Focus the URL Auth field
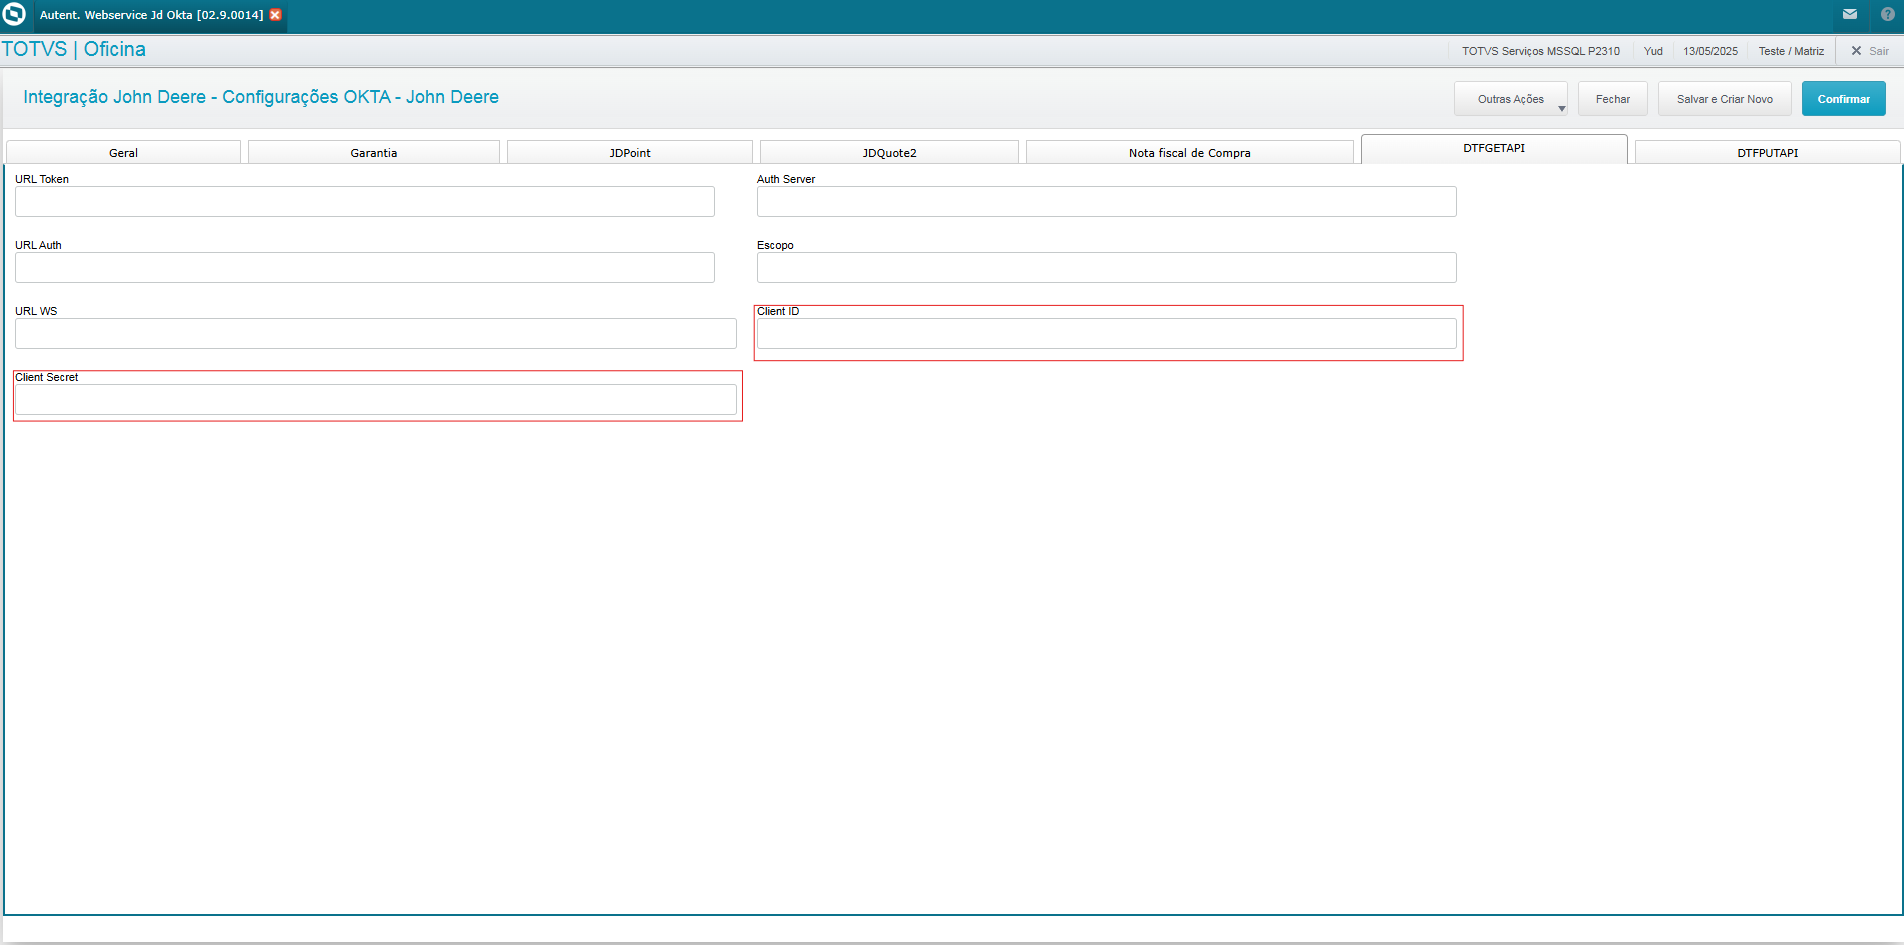 point(365,268)
